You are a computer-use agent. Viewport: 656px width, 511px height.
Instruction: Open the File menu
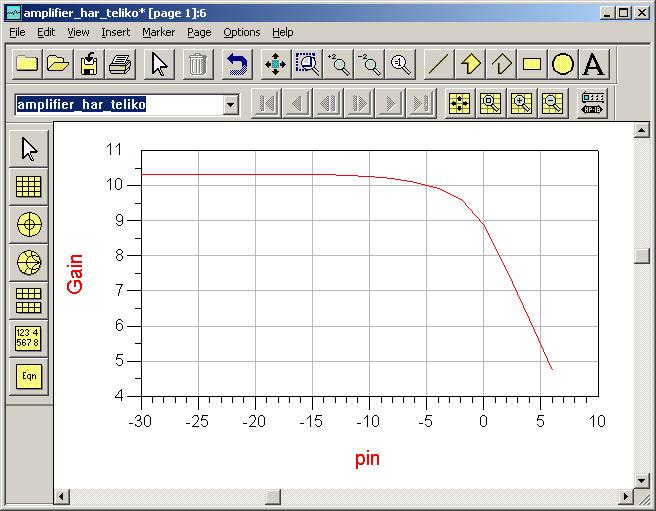click(x=17, y=32)
